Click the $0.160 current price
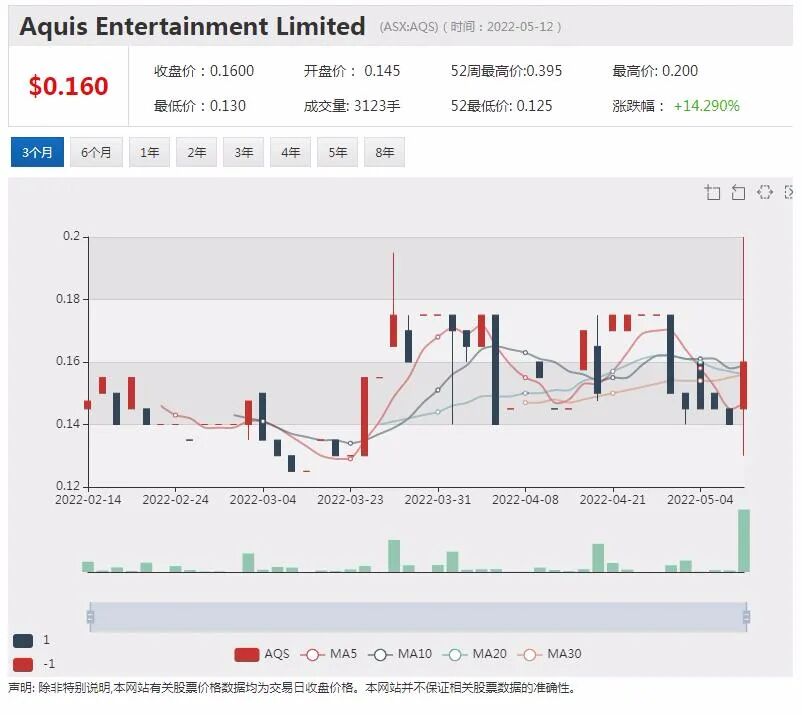This screenshot has height=715, width=802. [x=68, y=86]
